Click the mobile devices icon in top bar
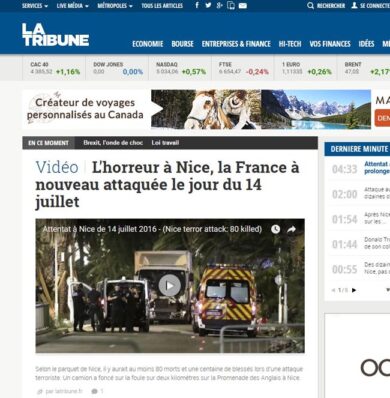The height and width of the screenshot is (398, 390). click(231, 5)
